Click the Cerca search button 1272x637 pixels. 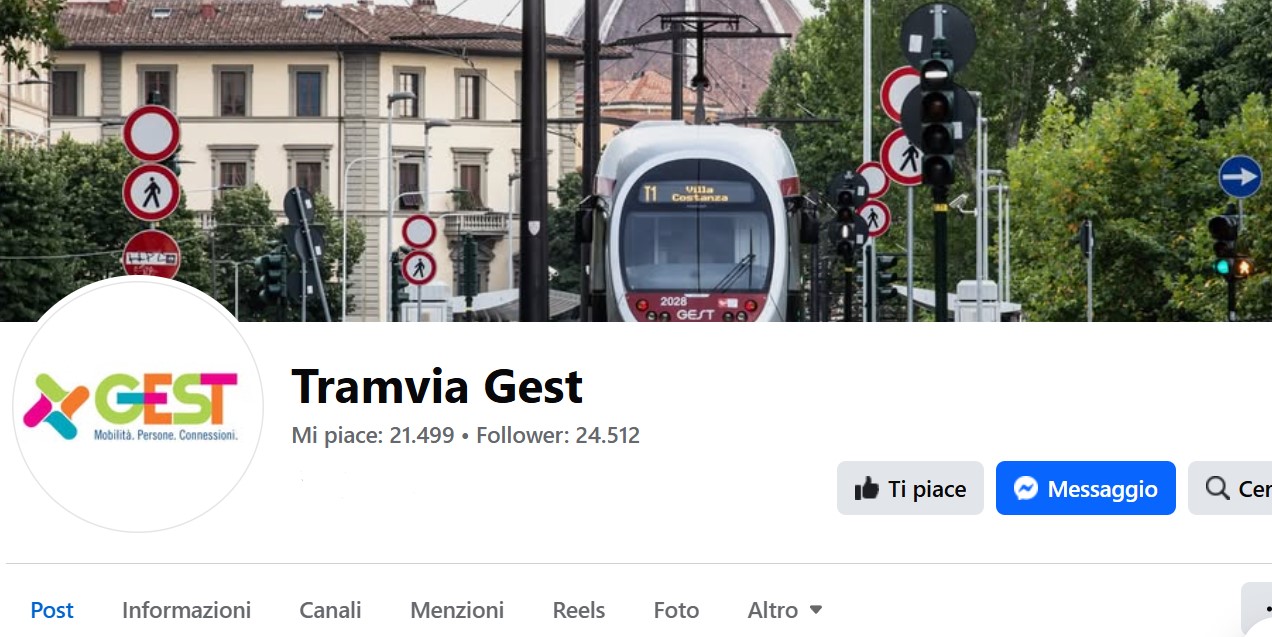tap(1230, 488)
